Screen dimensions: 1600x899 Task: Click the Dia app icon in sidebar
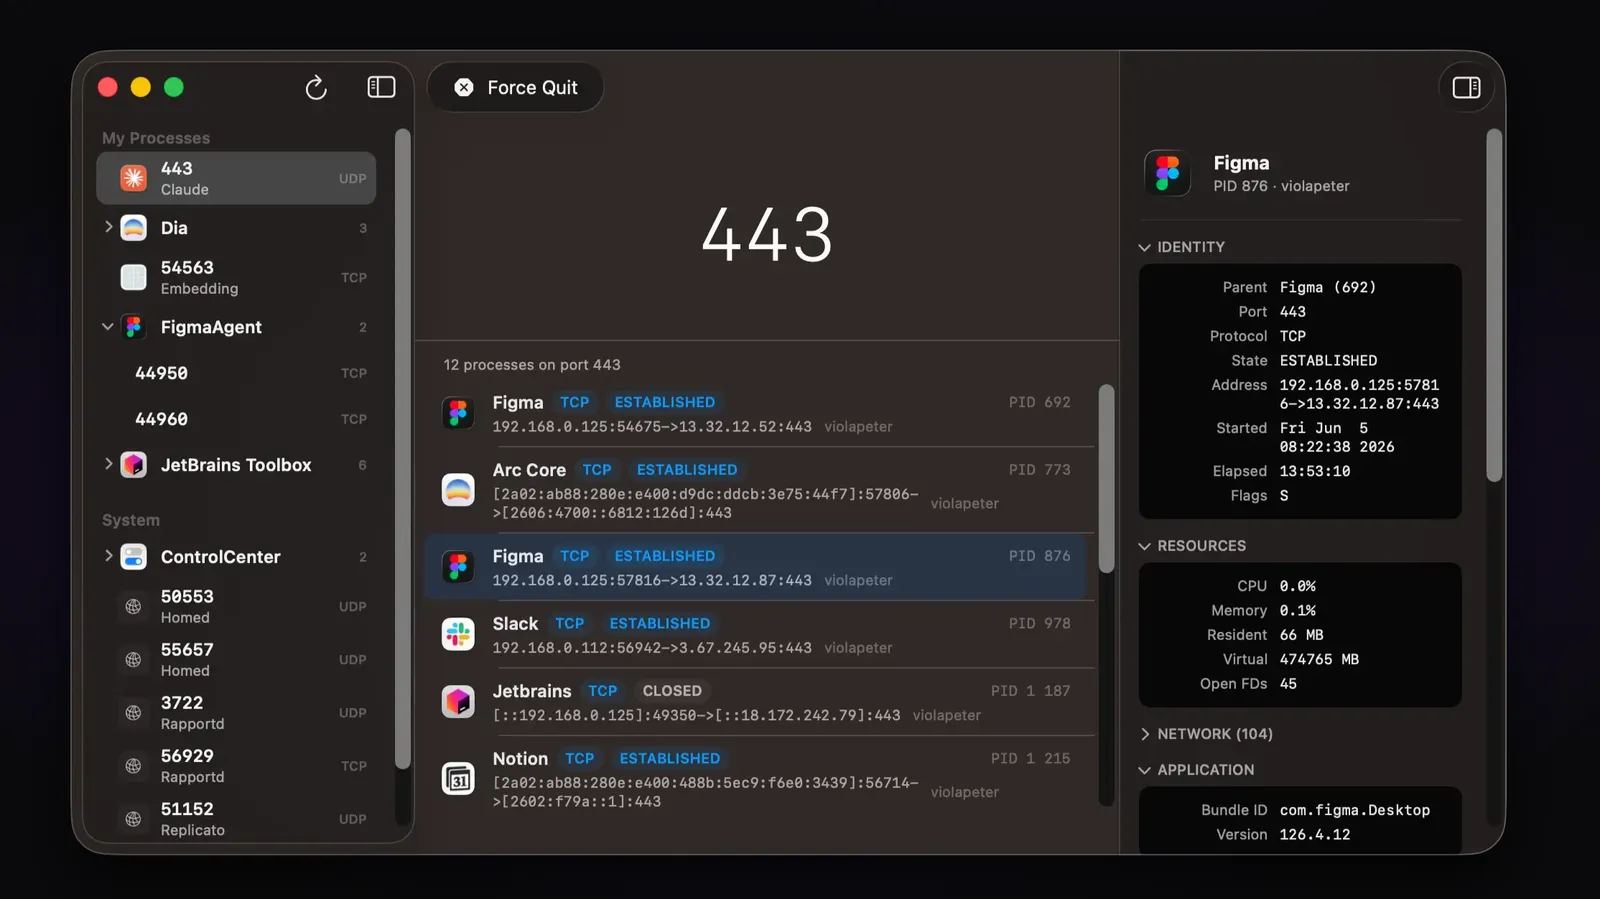click(133, 228)
